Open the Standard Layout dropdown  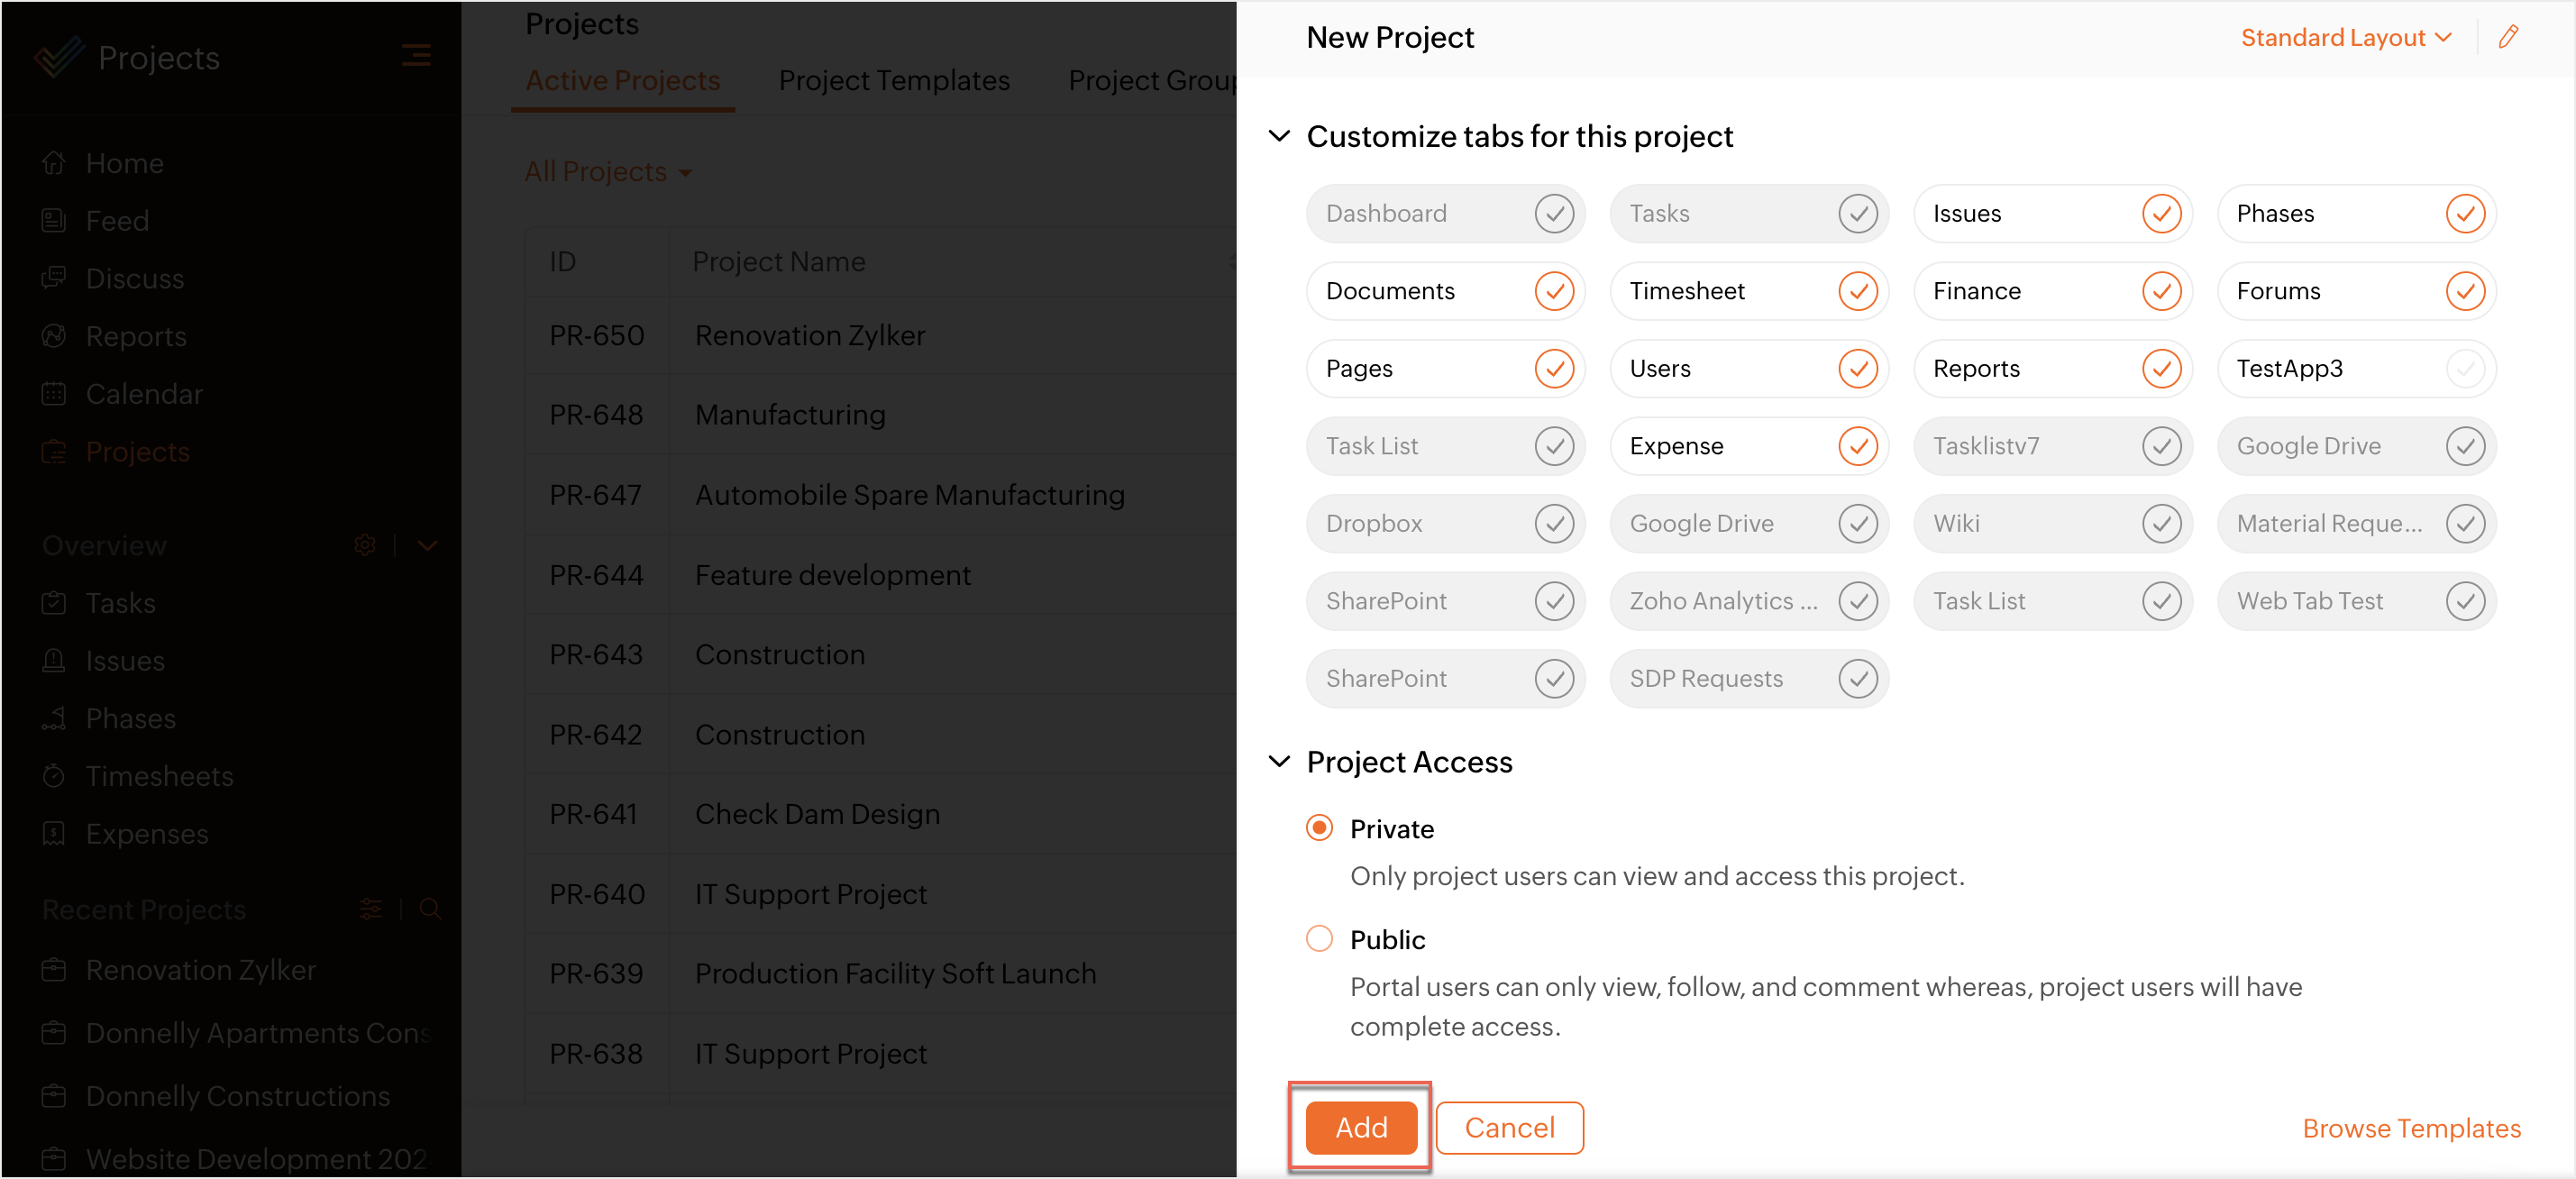[x=2345, y=38]
